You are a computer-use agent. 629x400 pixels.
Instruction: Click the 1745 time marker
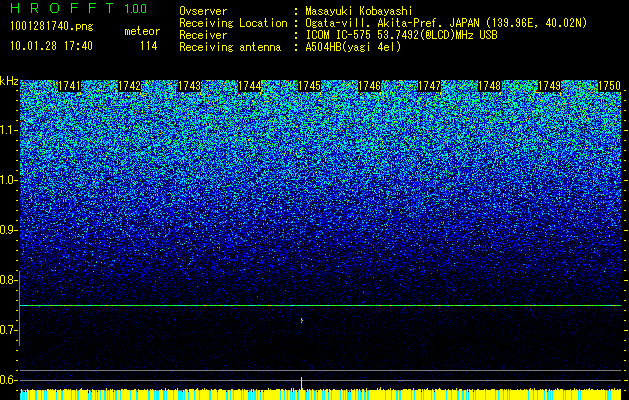click(309, 86)
